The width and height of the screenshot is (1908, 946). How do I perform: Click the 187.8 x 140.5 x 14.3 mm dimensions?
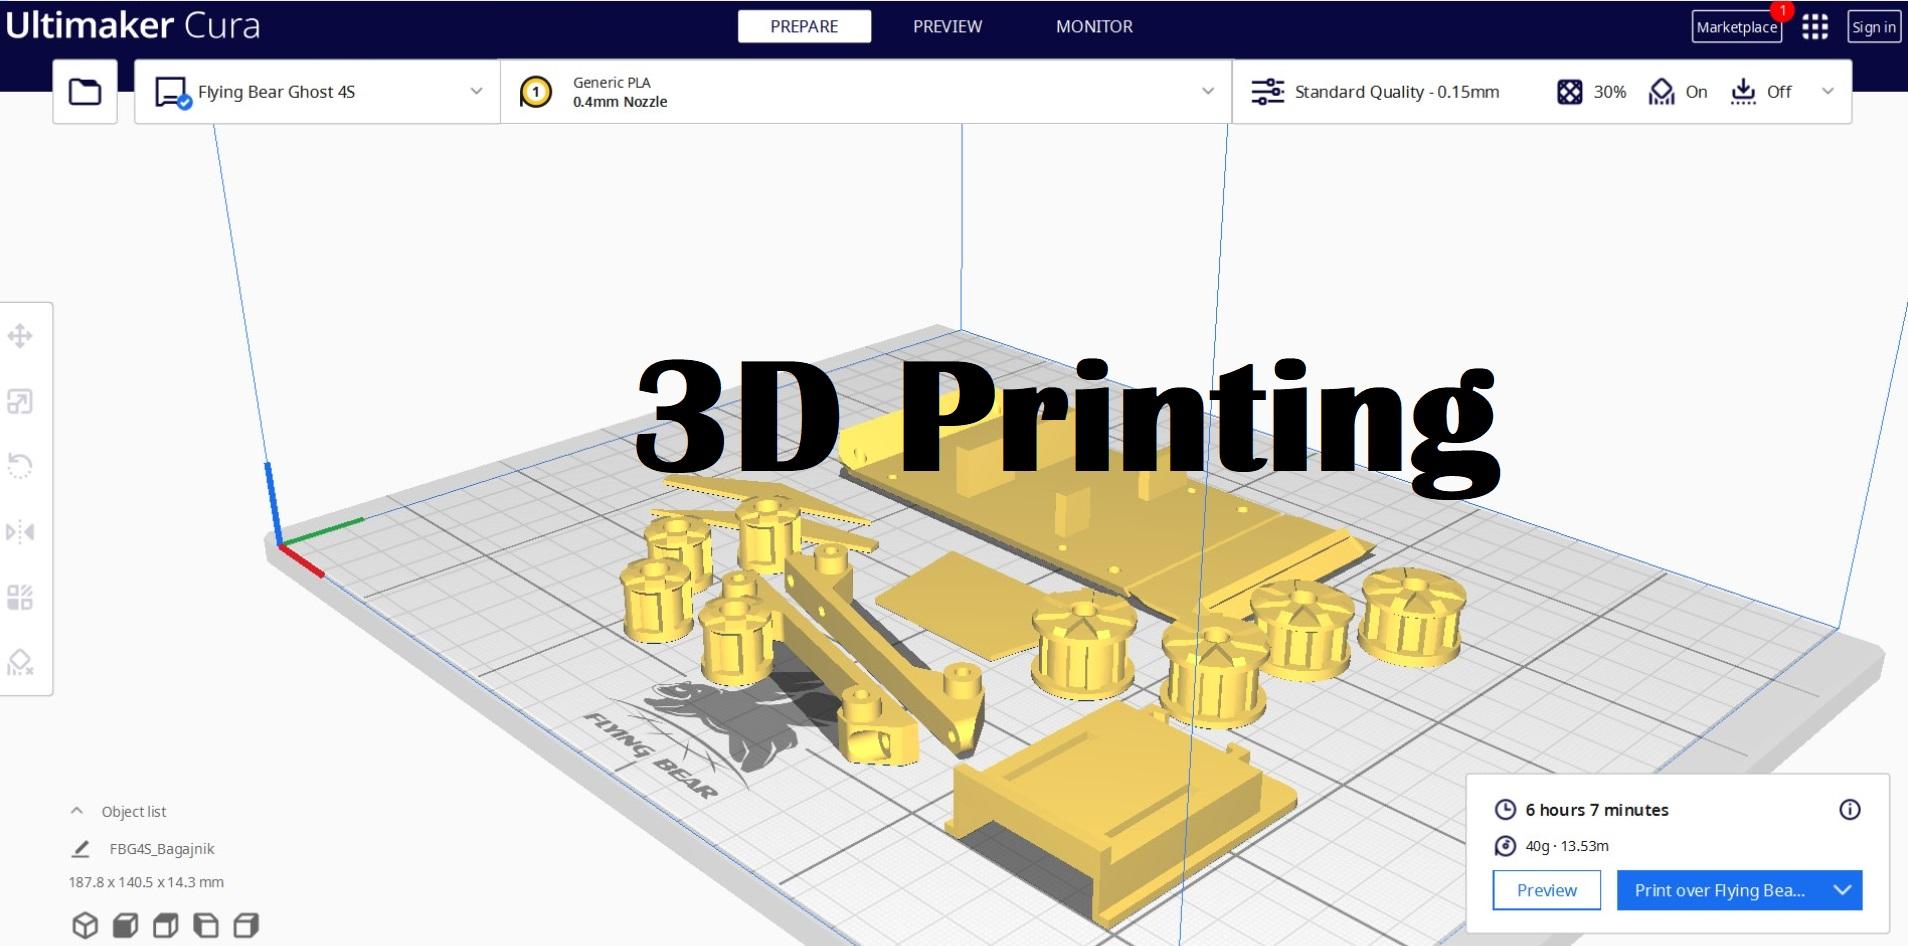pos(146,882)
